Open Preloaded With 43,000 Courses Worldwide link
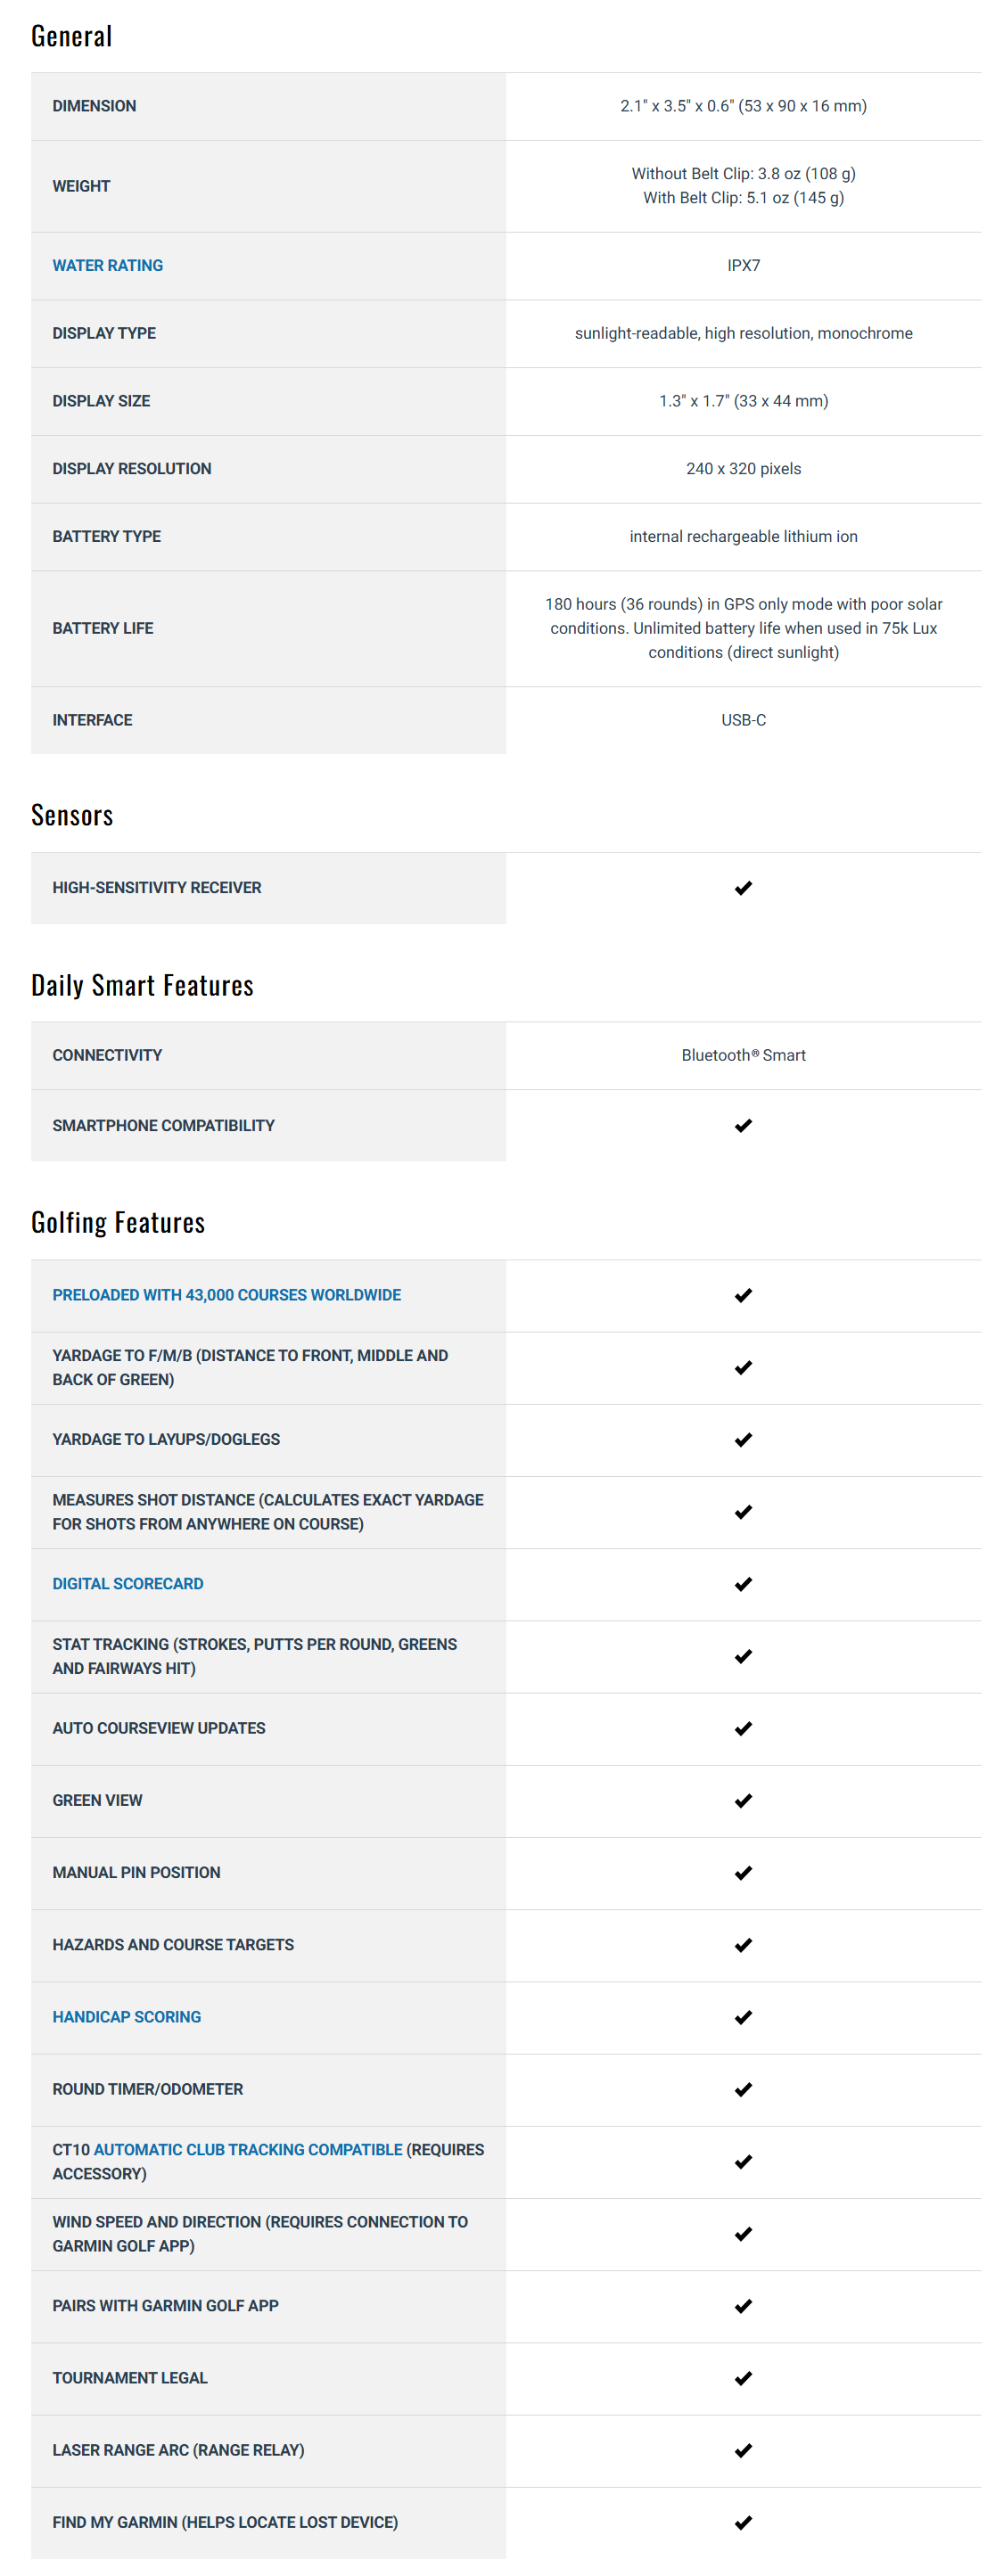This screenshot has height=2576, width=987. [226, 1294]
